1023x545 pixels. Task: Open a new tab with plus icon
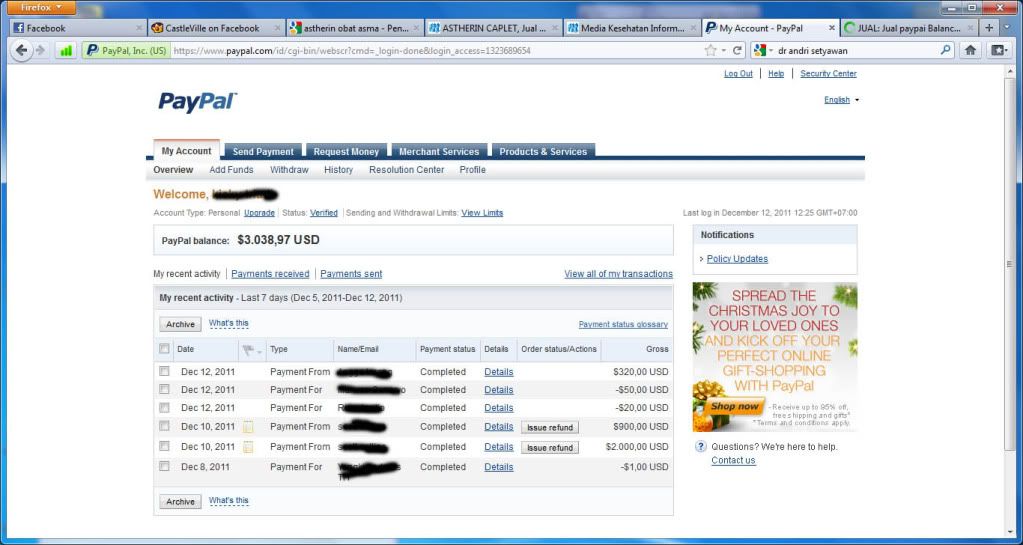pyautogui.click(x=989, y=27)
